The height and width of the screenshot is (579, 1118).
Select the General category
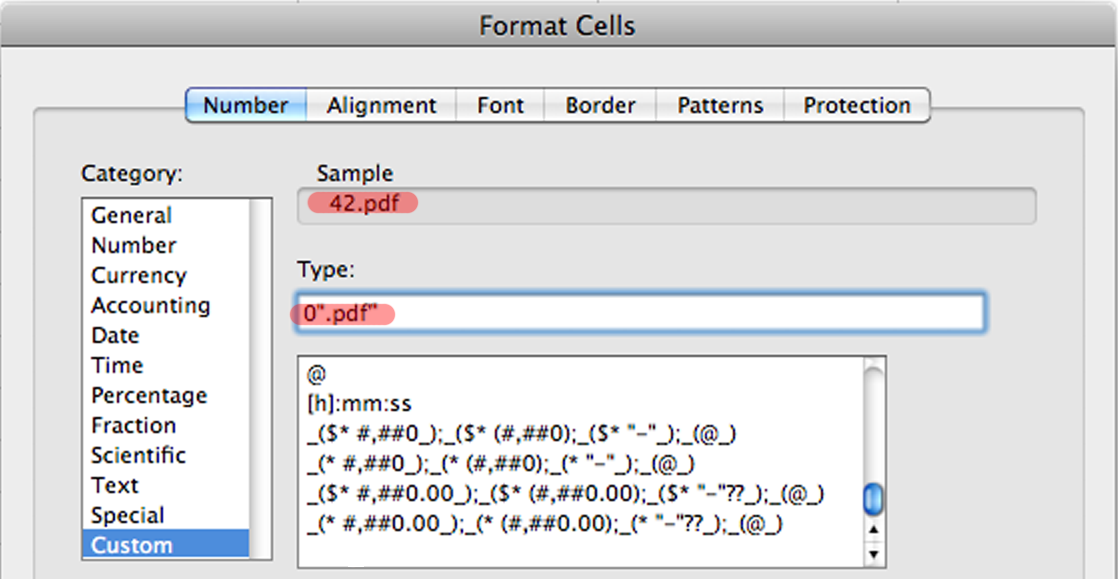point(131,215)
